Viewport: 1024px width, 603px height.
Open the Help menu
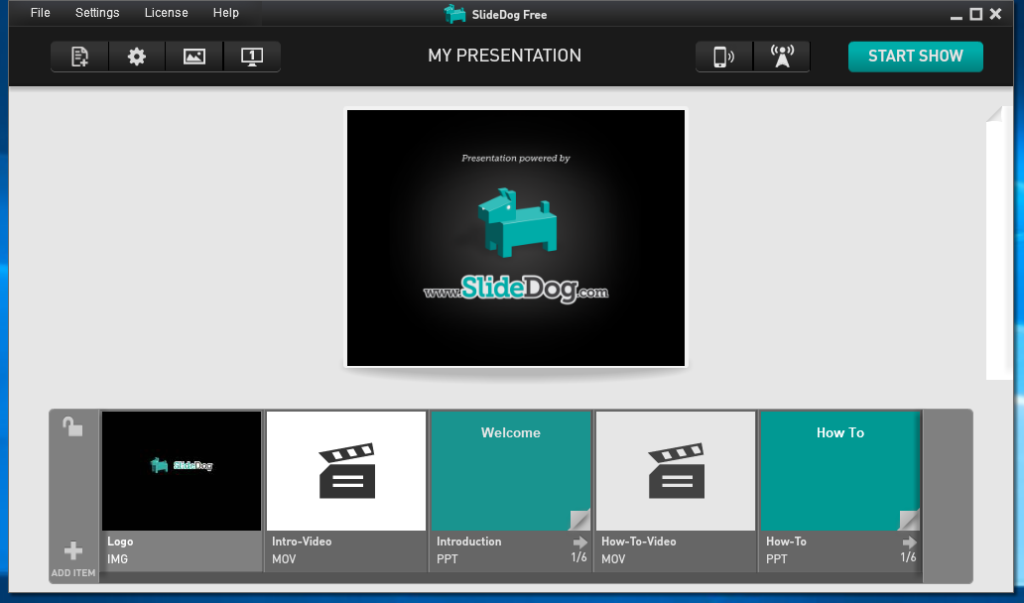click(225, 13)
